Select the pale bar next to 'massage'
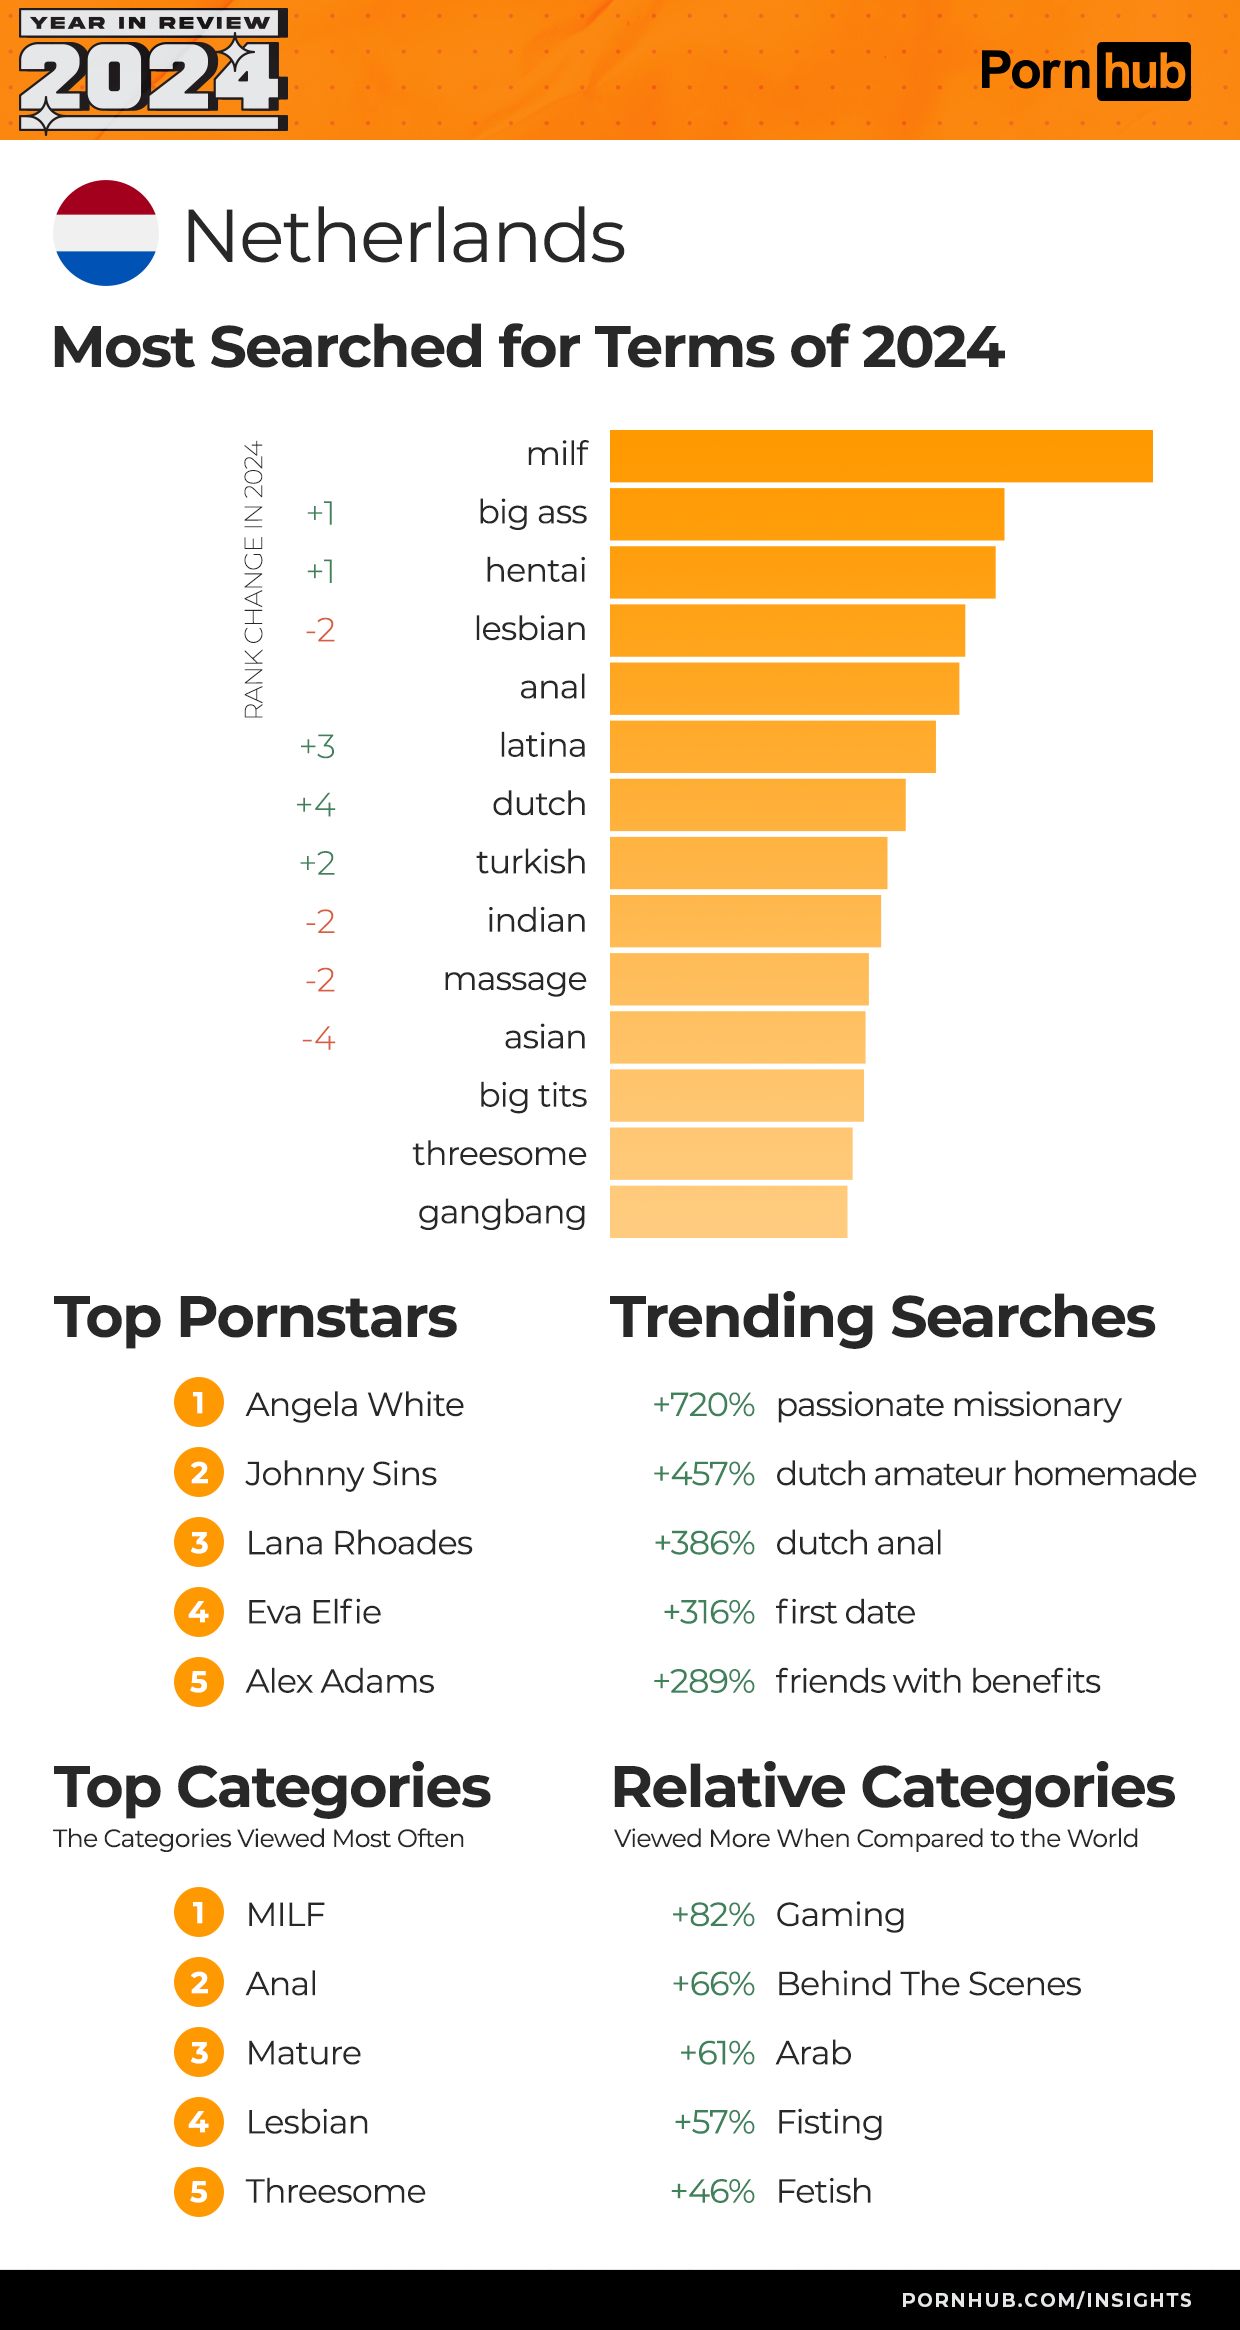The width and height of the screenshot is (1240, 2330). [738, 979]
